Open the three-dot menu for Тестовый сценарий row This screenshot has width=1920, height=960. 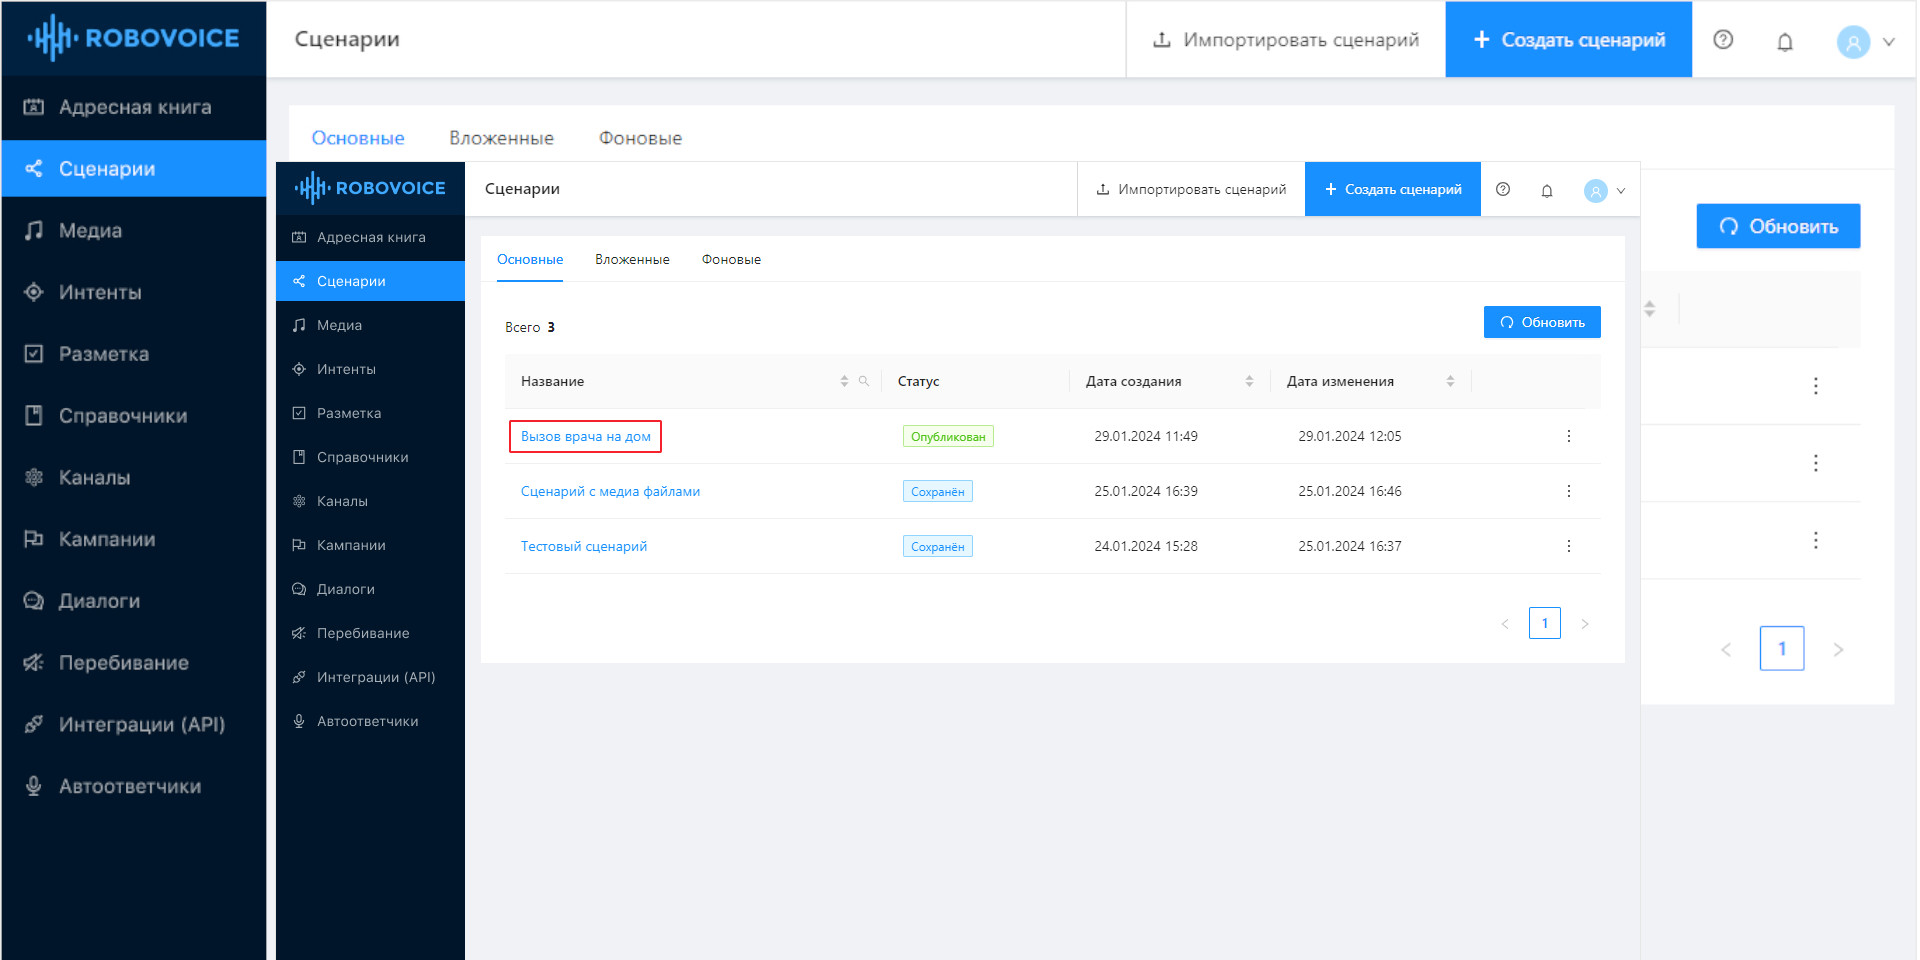point(1568,546)
